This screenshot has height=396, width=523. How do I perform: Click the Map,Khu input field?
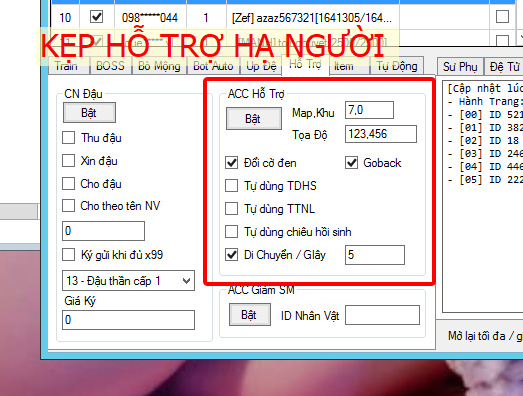point(369,110)
